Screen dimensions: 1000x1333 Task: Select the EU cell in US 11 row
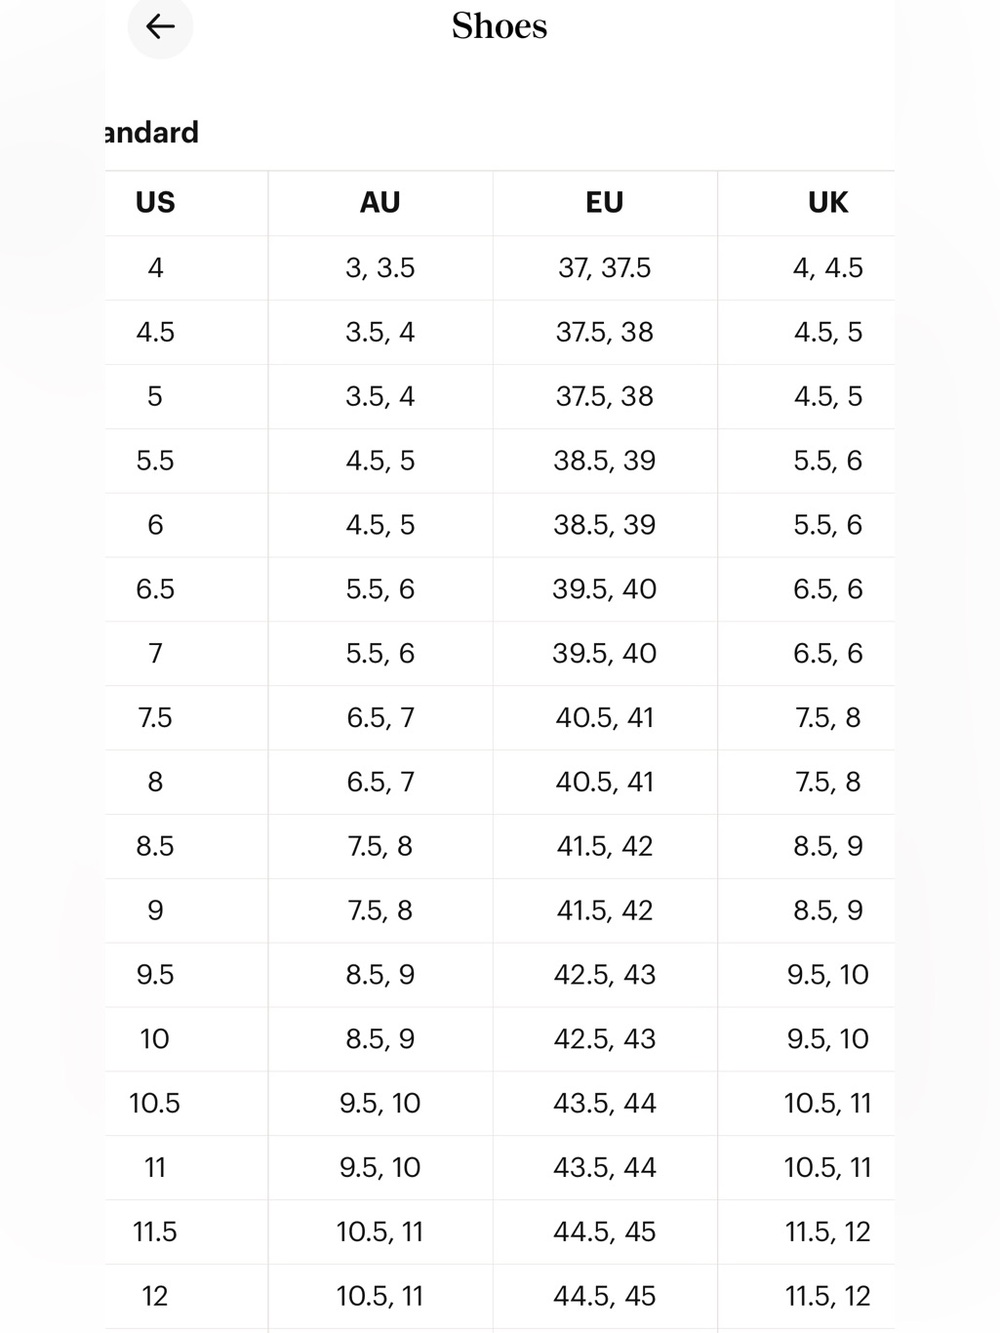click(x=604, y=1167)
